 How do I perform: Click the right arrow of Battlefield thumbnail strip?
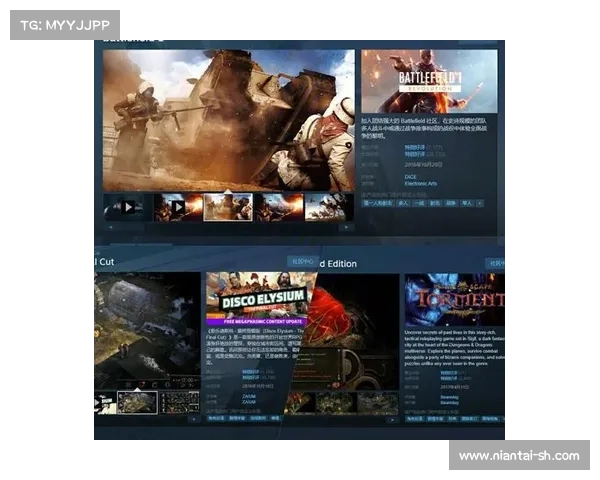[346, 227]
